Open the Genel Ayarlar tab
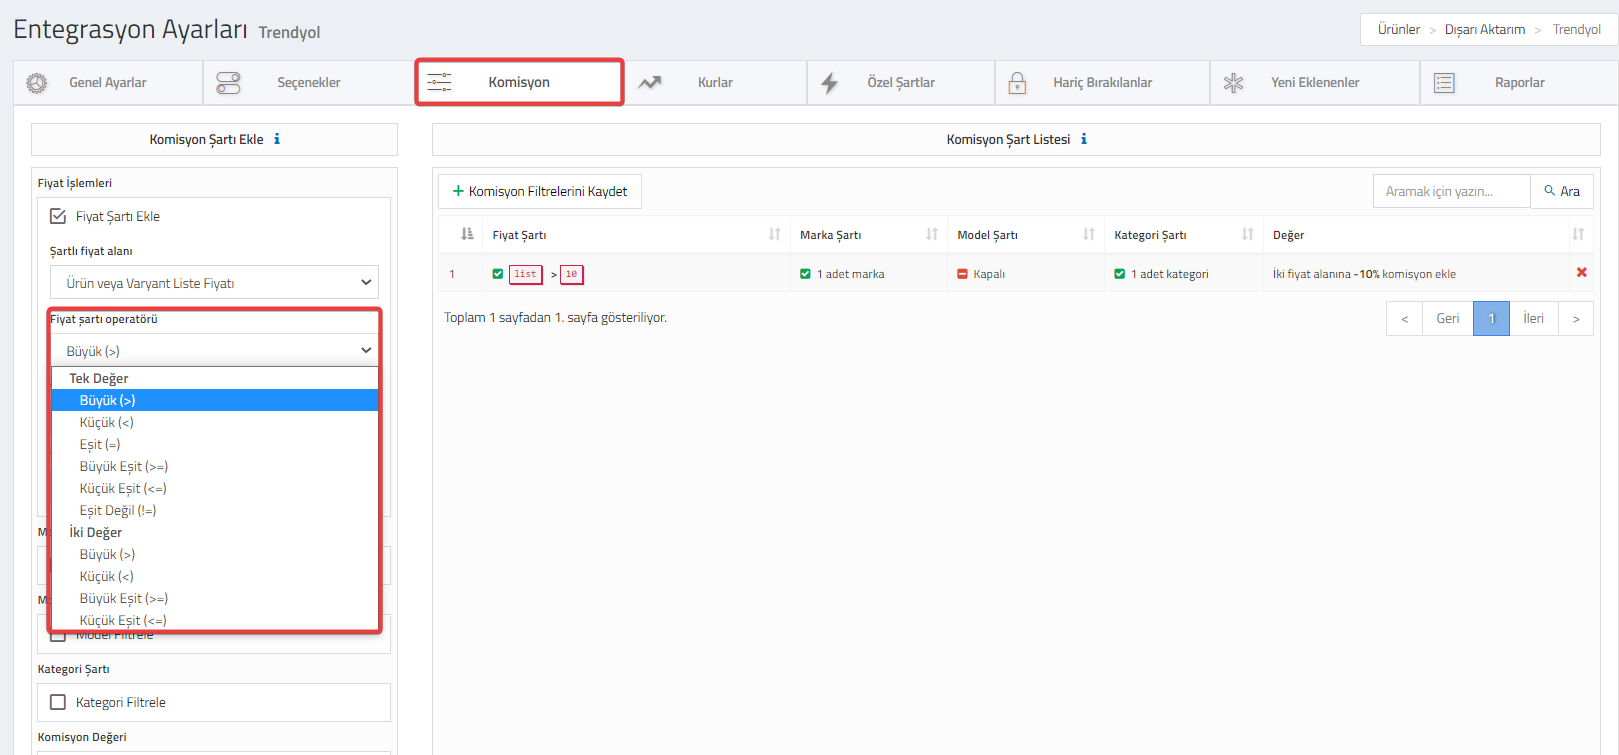Screen dimensions: 1619x755 (108, 83)
